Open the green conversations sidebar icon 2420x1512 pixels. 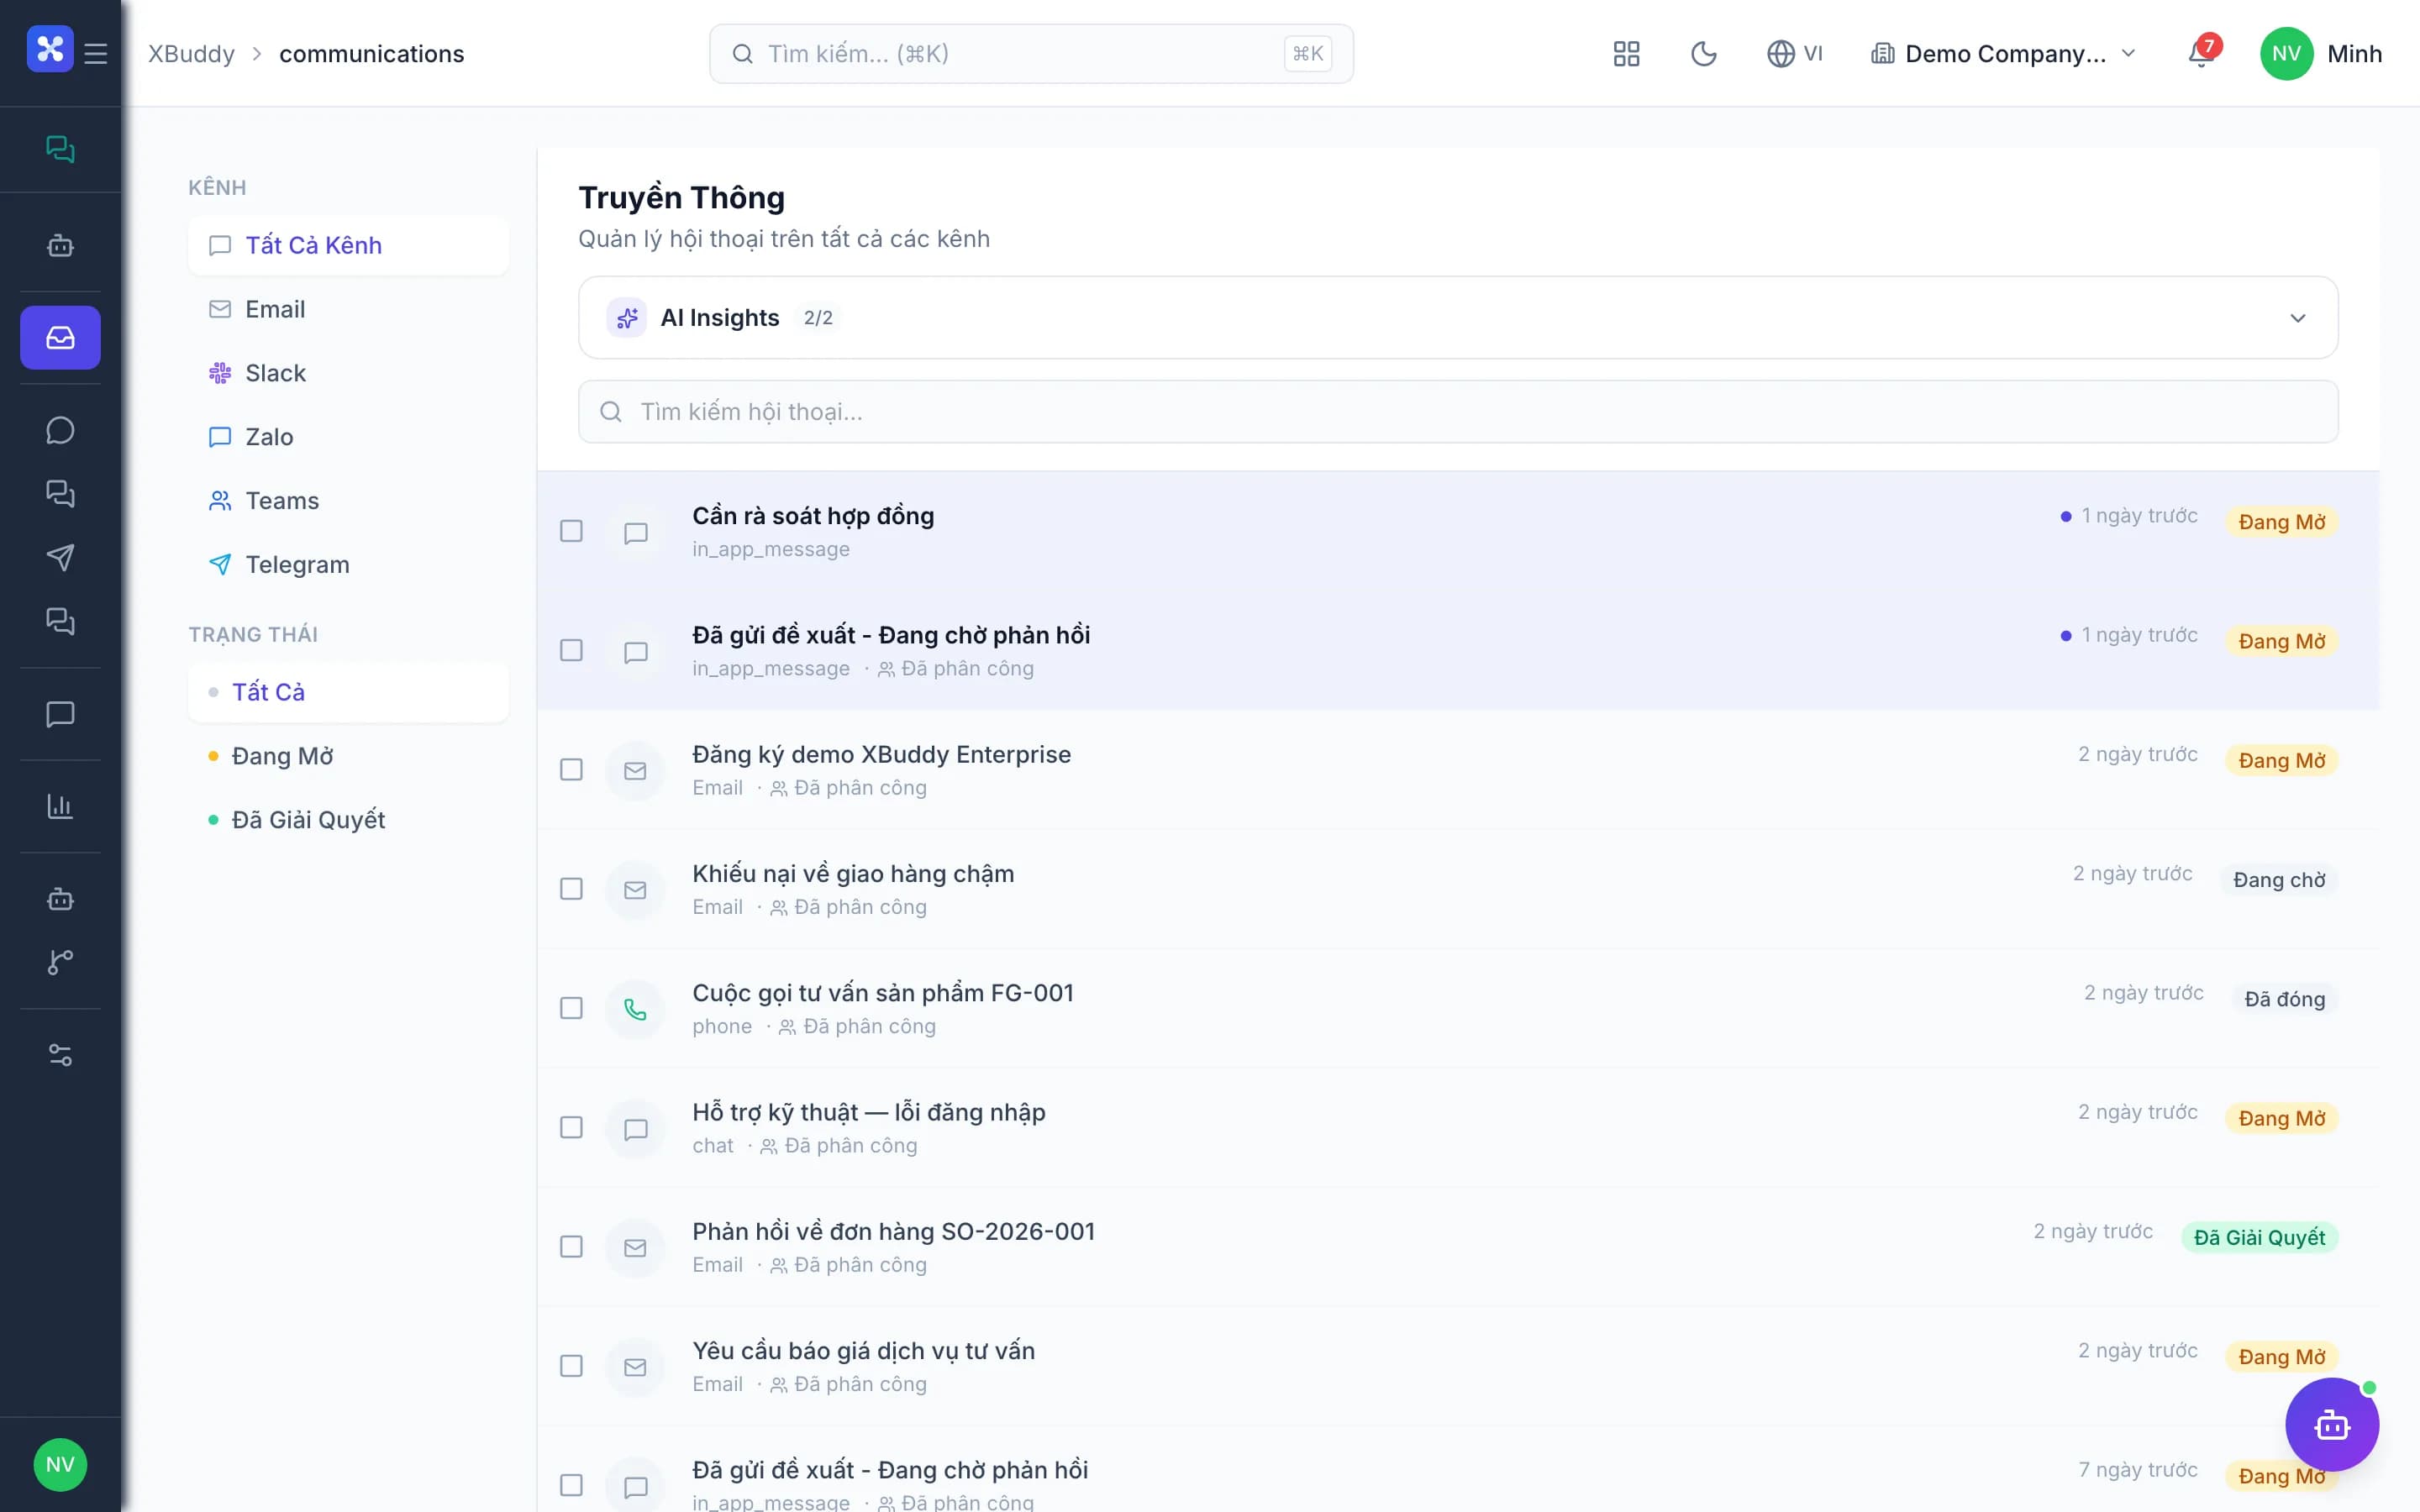60,149
